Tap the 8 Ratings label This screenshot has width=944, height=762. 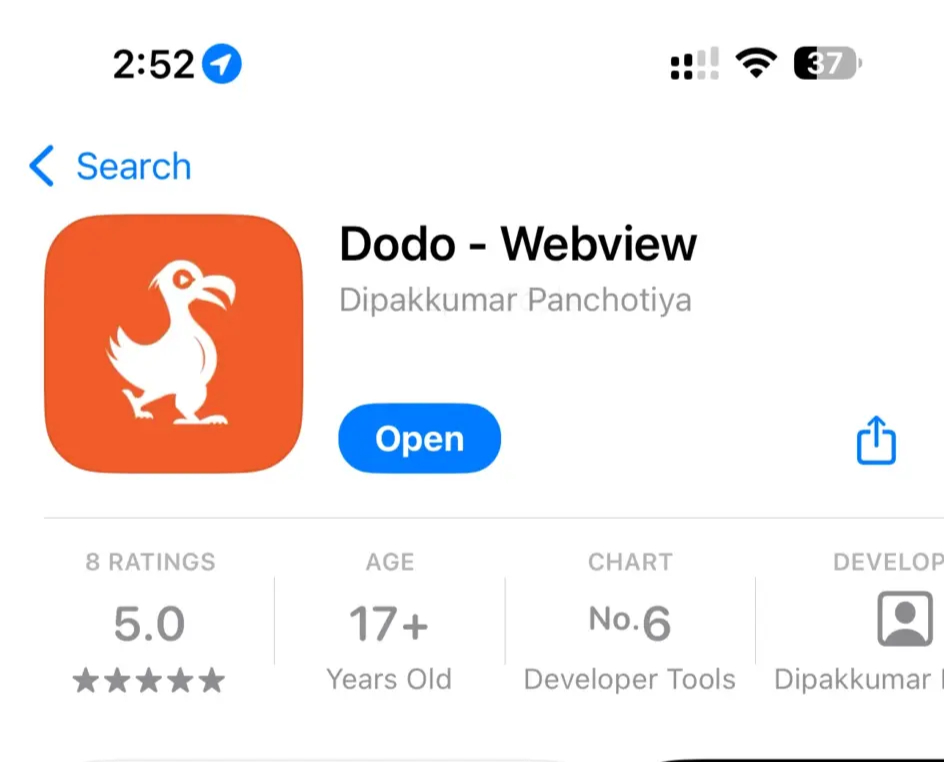[150, 562]
